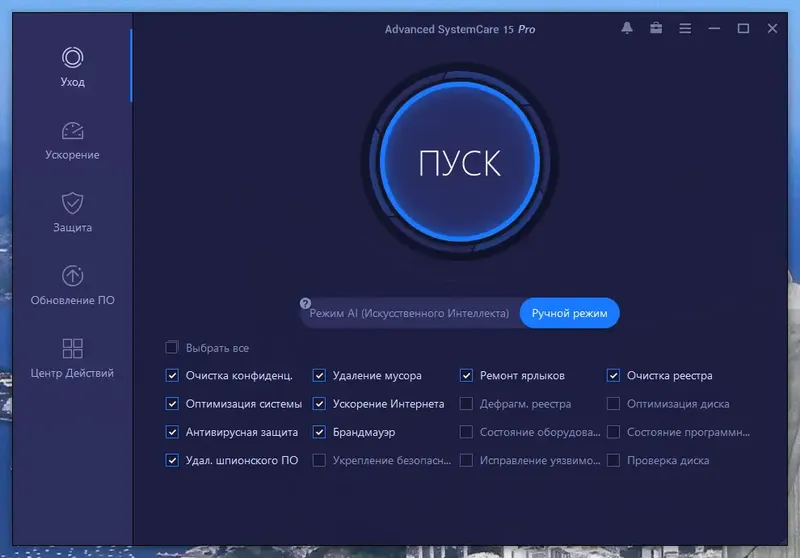This screenshot has width=800, height=558.
Task: Open notifications bell icon
Action: (627, 29)
